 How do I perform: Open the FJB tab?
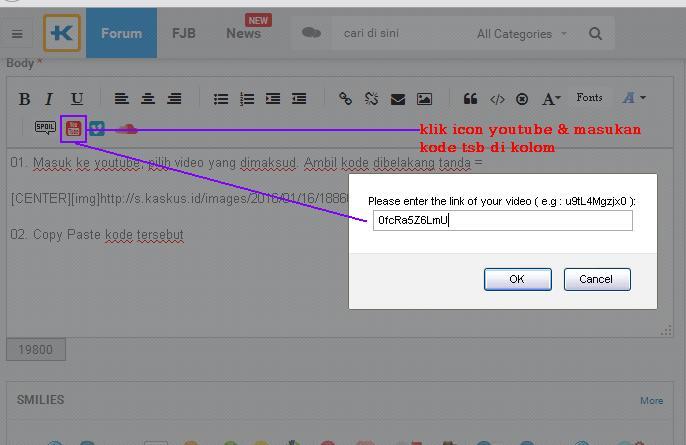[184, 33]
